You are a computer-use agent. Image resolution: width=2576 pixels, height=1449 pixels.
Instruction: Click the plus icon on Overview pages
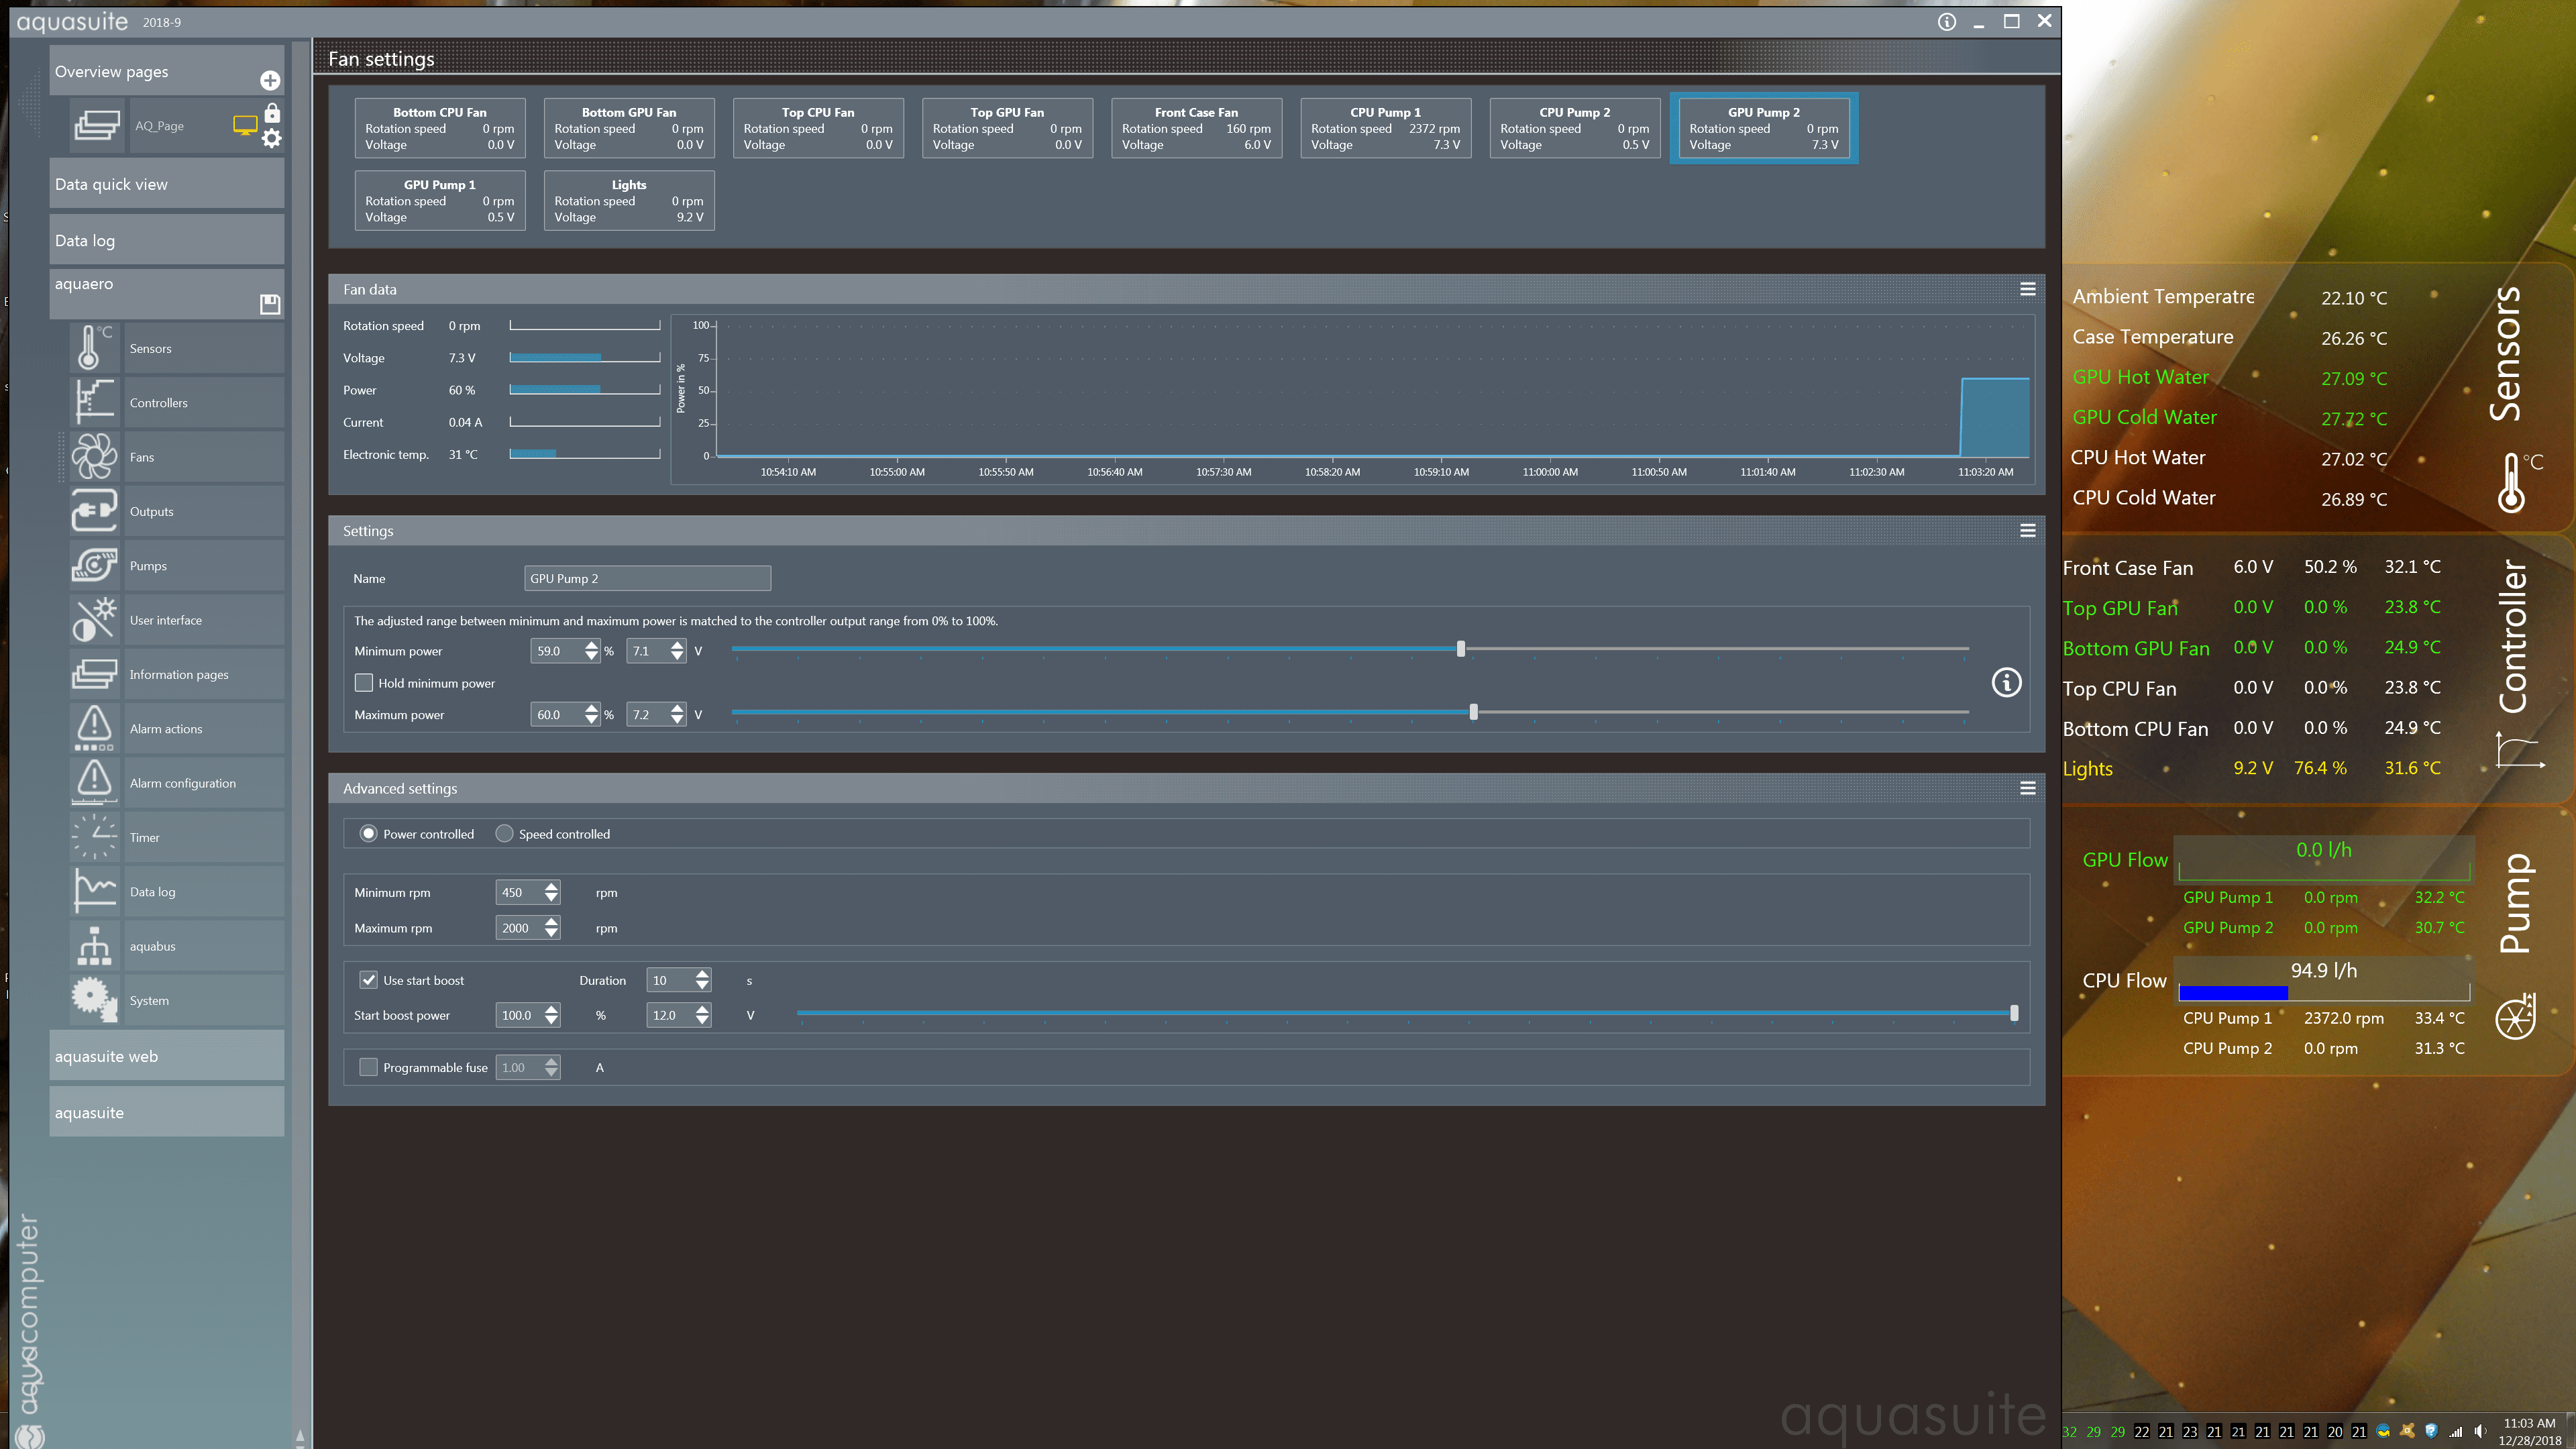click(x=270, y=80)
